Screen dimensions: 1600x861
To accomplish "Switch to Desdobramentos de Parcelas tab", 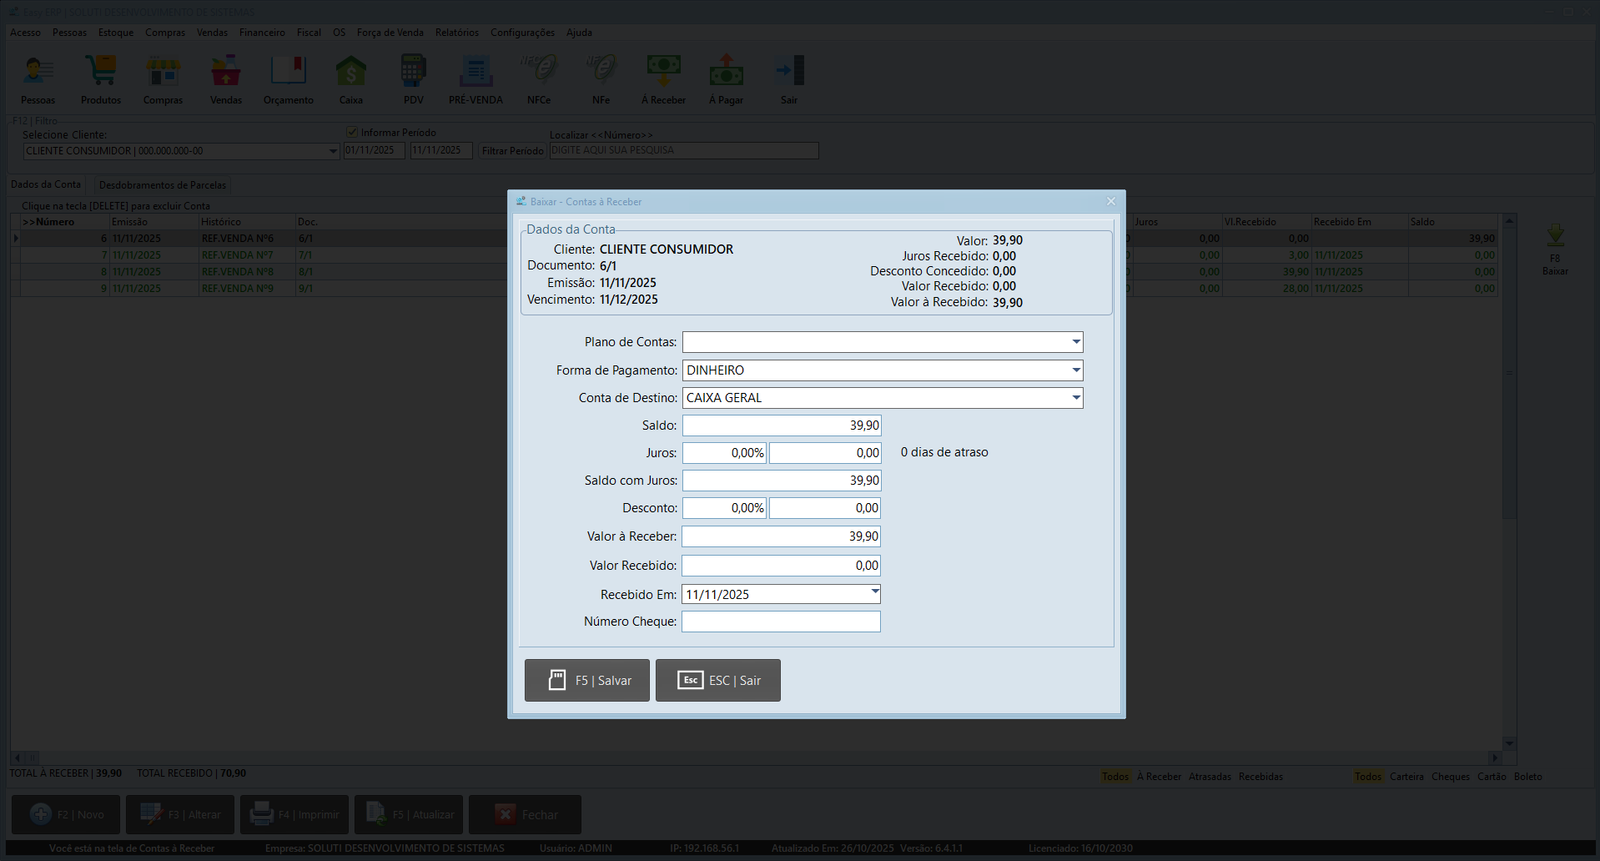I will pos(162,185).
